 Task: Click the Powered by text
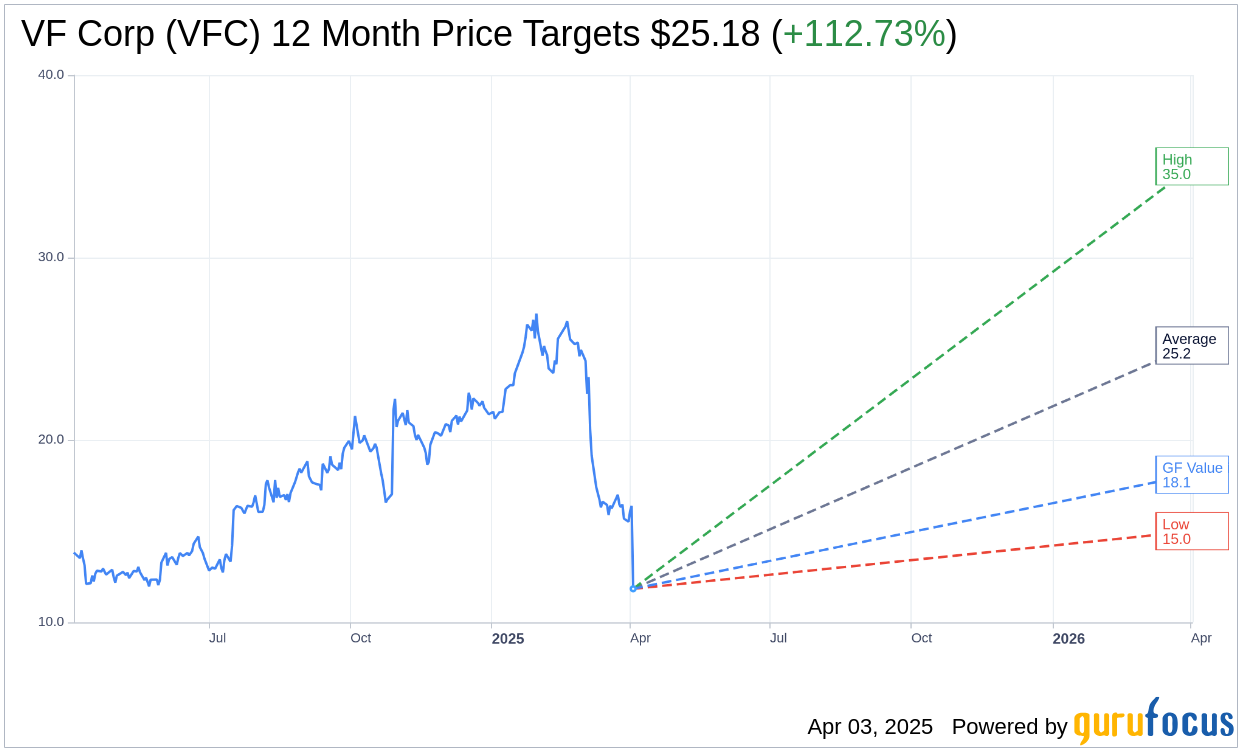pyautogui.click(x=1009, y=727)
